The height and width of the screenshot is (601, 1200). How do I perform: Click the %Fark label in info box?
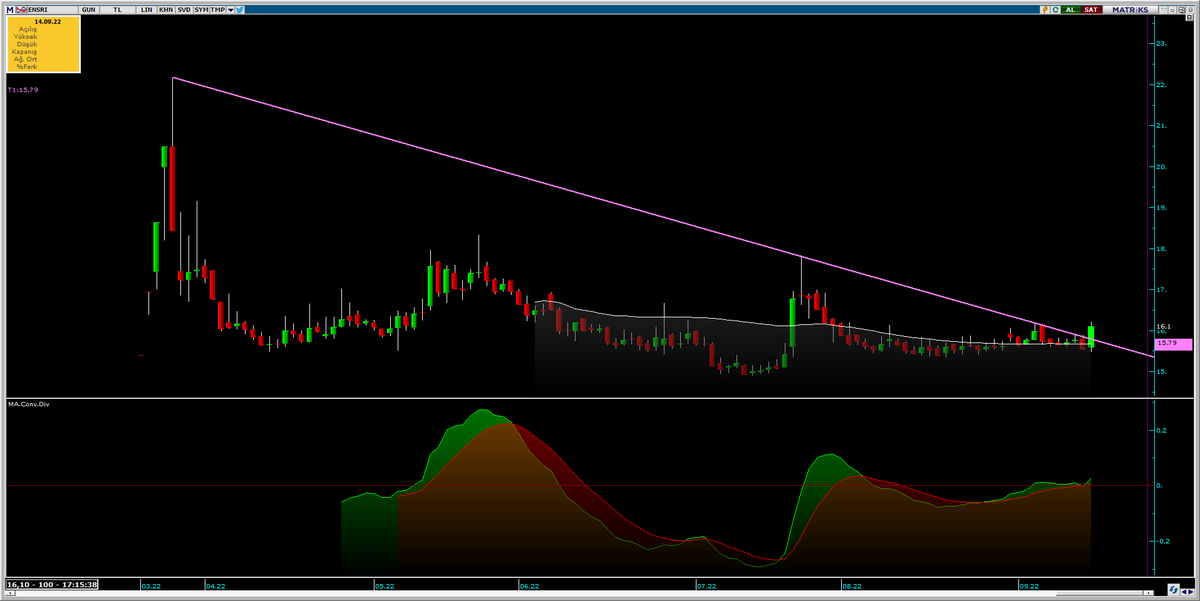[27, 67]
